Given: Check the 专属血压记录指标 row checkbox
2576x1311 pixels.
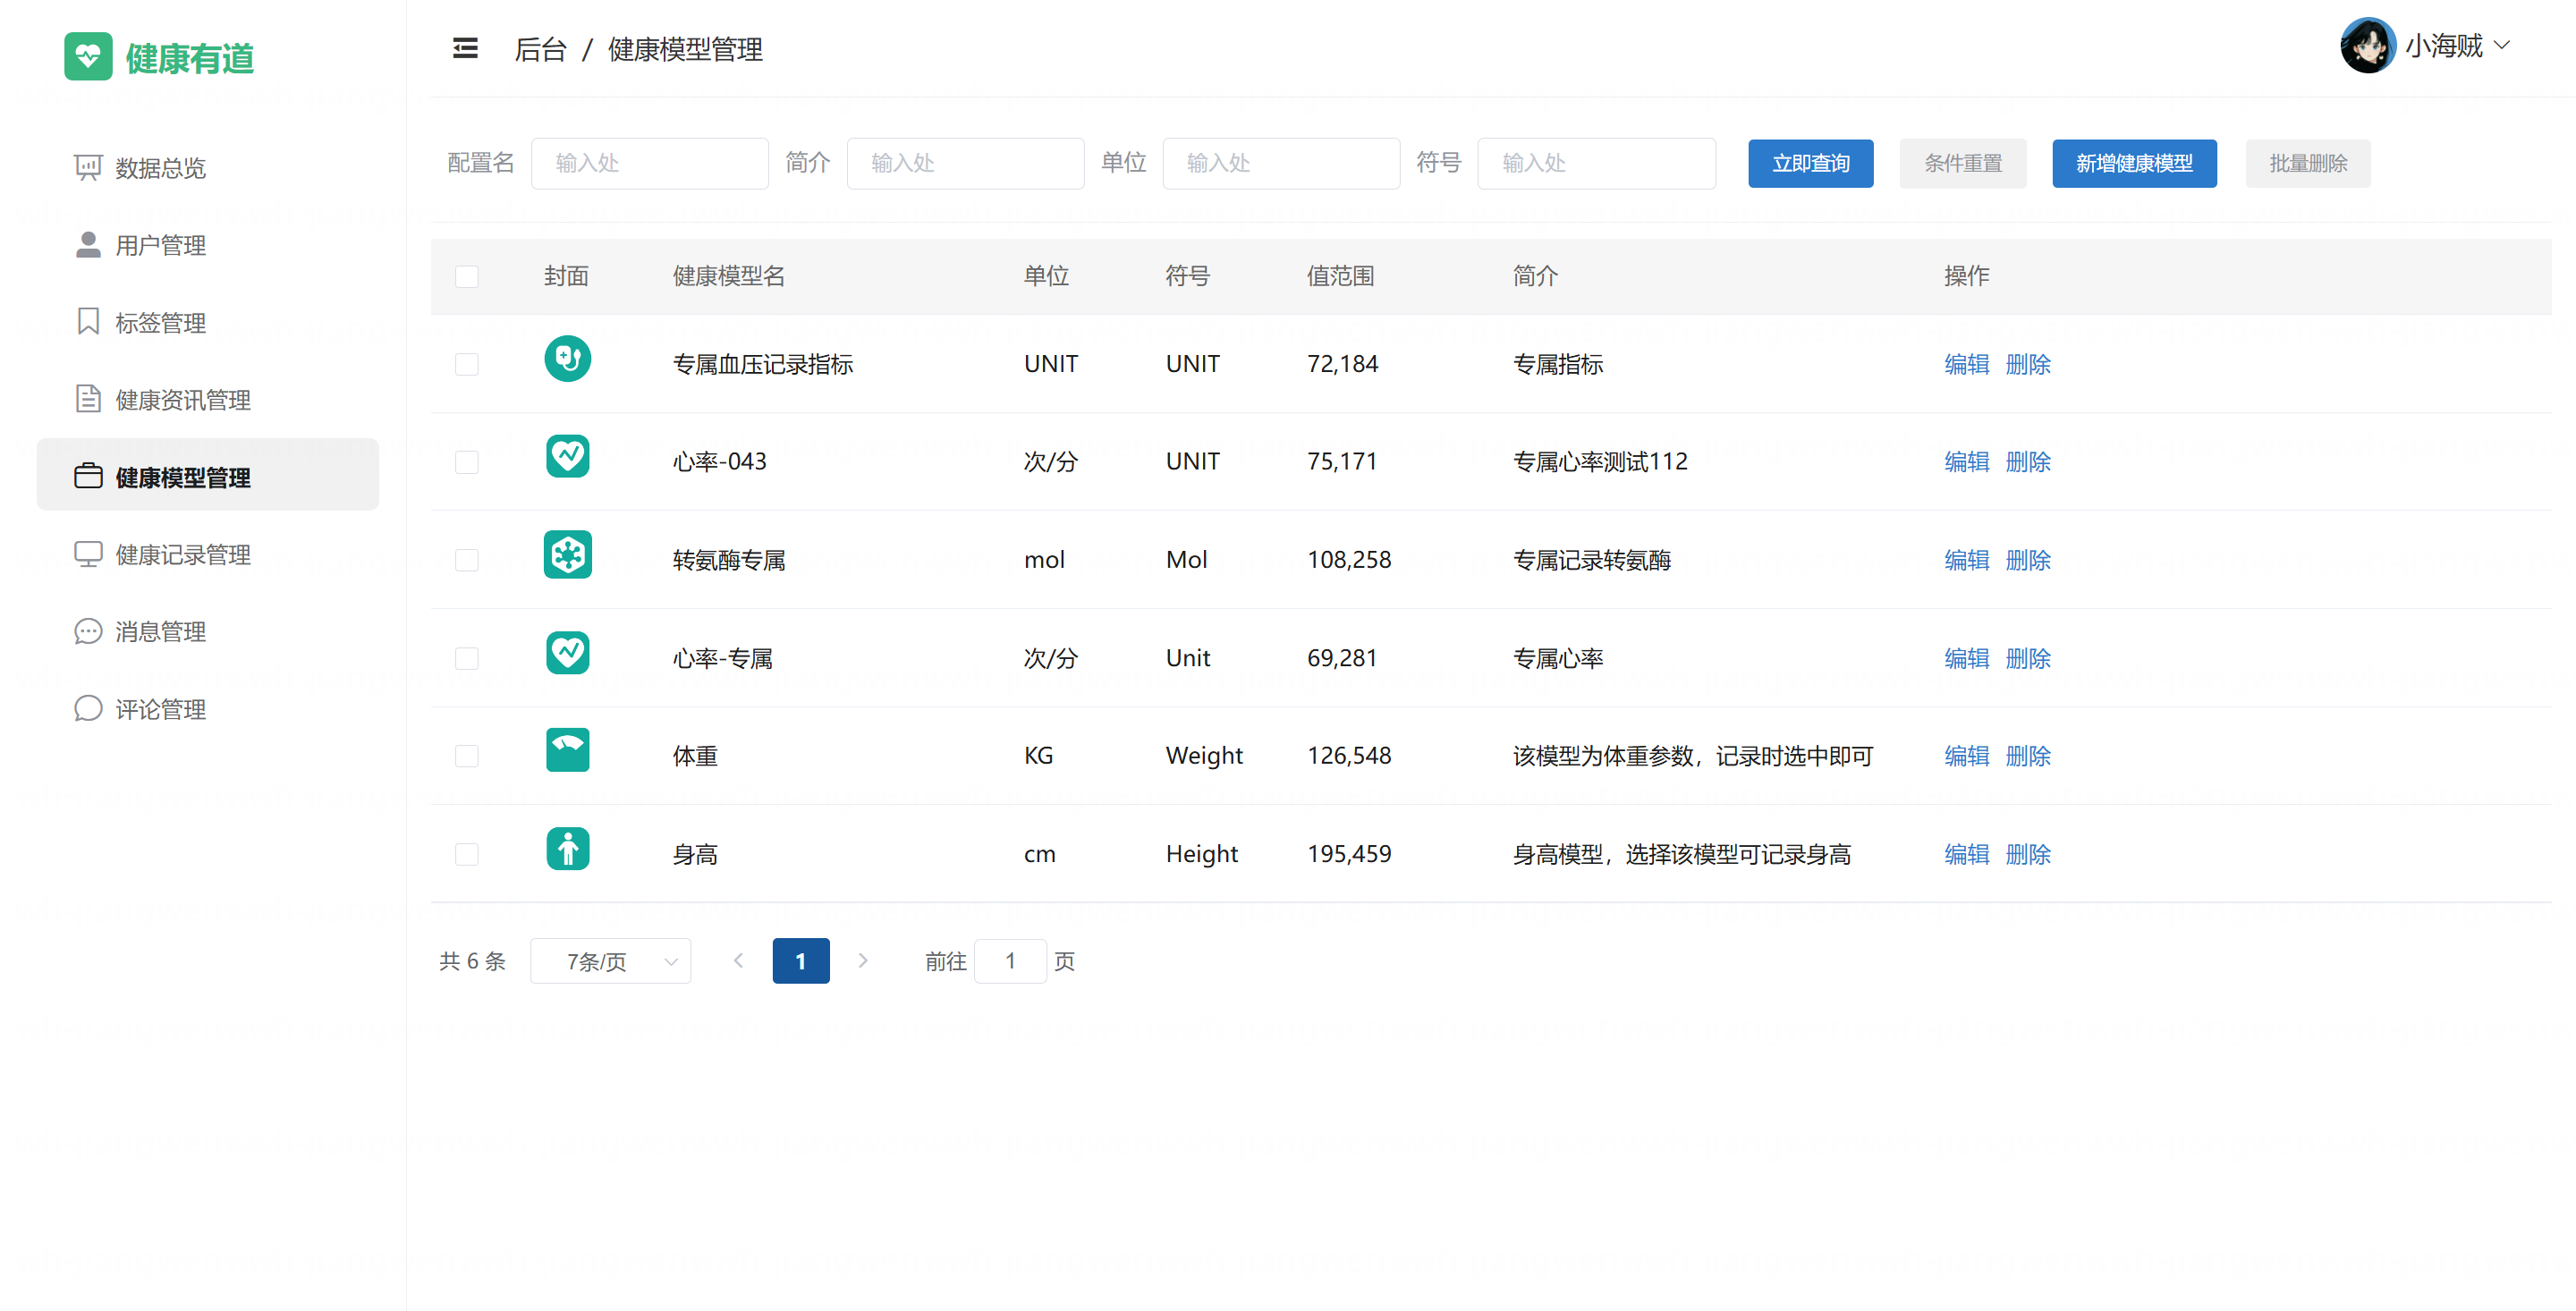Looking at the screenshot, I should pos(466,364).
